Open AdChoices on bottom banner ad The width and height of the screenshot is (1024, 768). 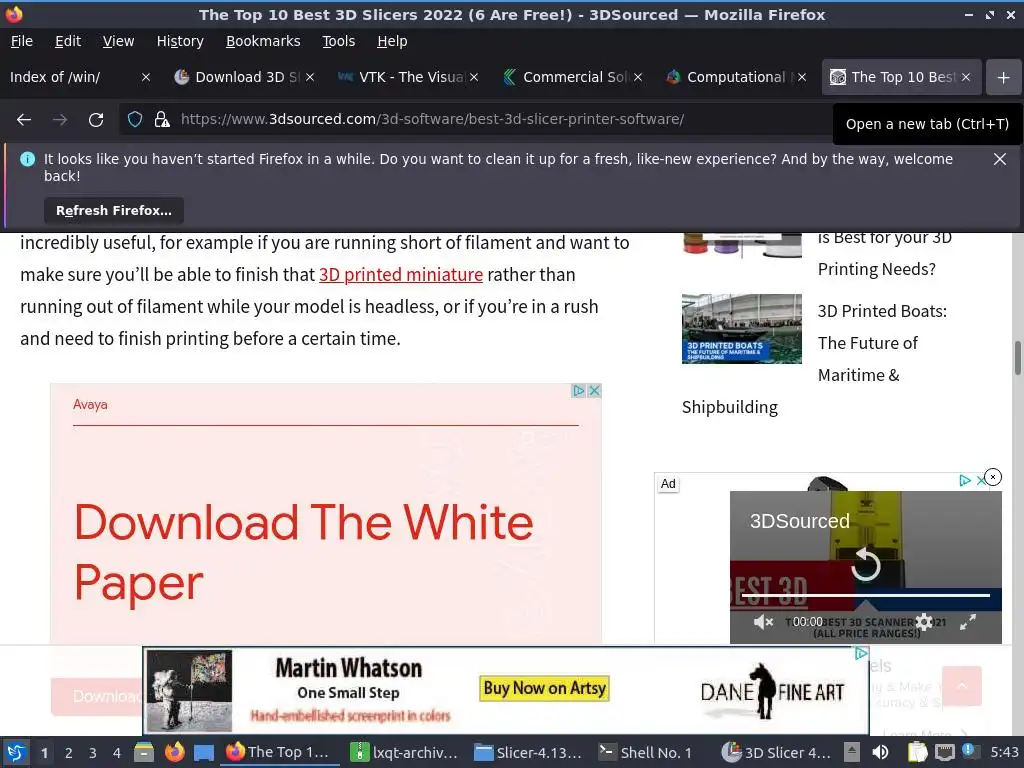click(861, 654)
